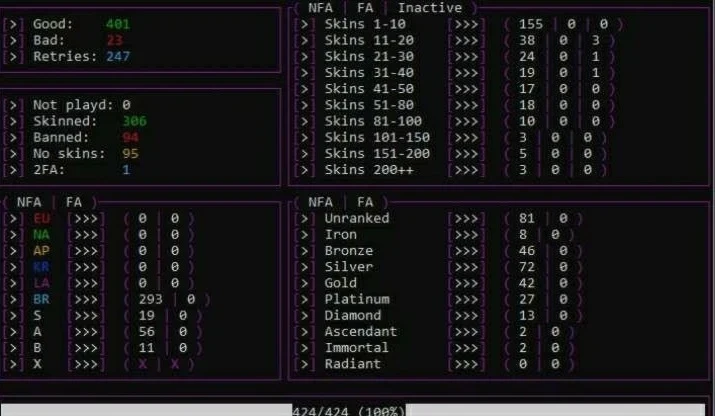Click the FA header above the region list
Image resolution: width=715 pixels, height=416 pixels.
[75, 201]
